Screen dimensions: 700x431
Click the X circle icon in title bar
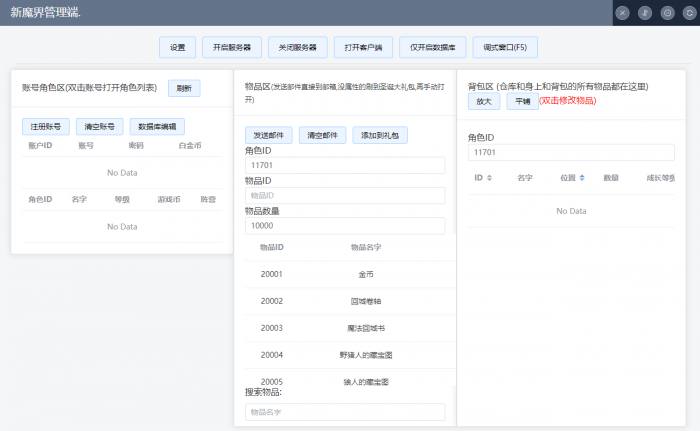pos(622,13)
